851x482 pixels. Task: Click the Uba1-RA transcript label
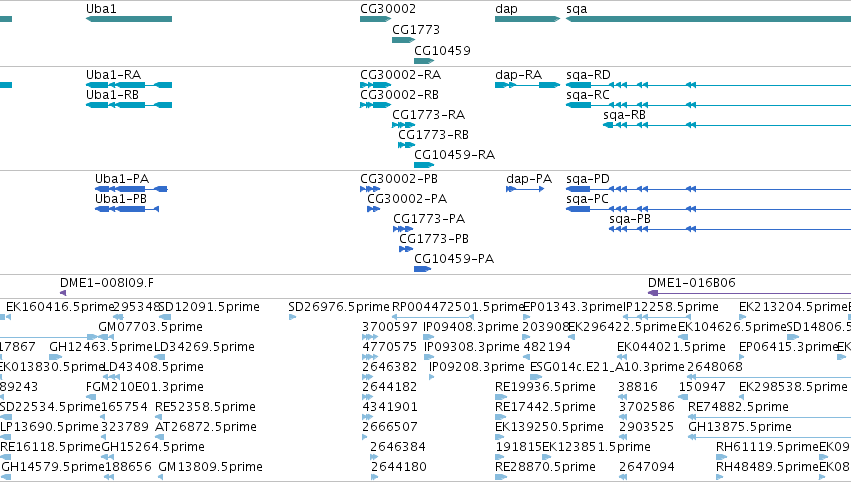pyautogui.click(x=113, y=74)
